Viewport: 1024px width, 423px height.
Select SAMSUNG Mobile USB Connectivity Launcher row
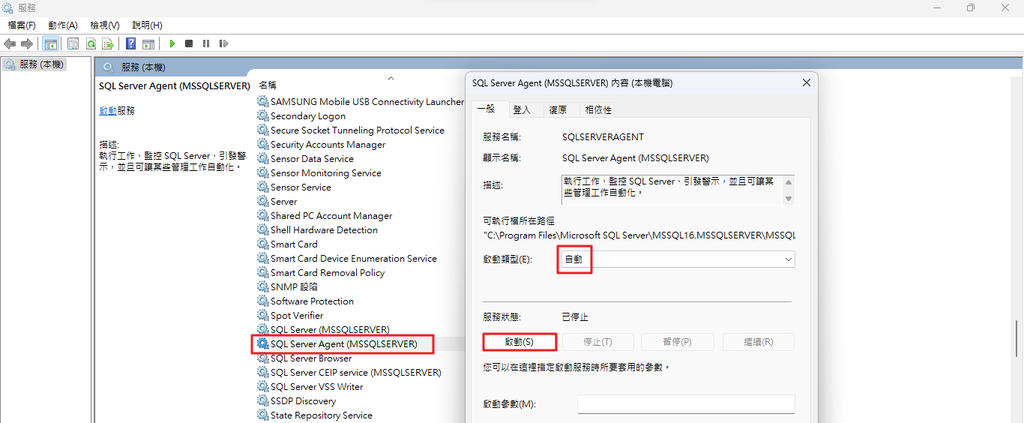(x=367, y=102)
